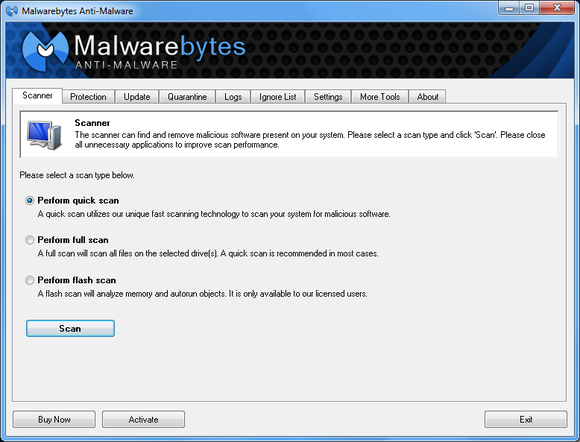The height and width of the screenshot is (442, 580).
Task: Show the Ignore List tab
Action: [277, 97]
